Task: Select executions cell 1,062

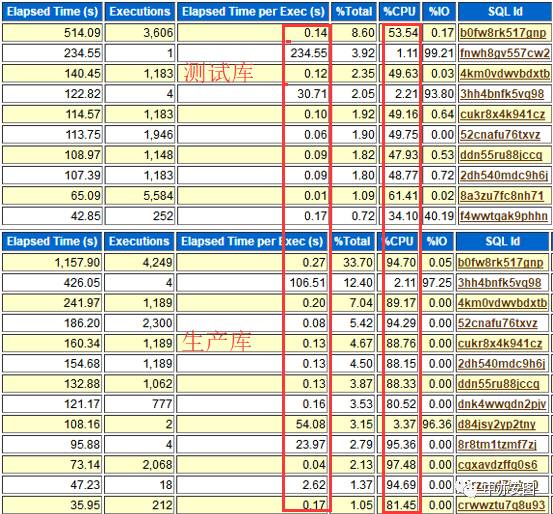Action: tap(139, 383)
